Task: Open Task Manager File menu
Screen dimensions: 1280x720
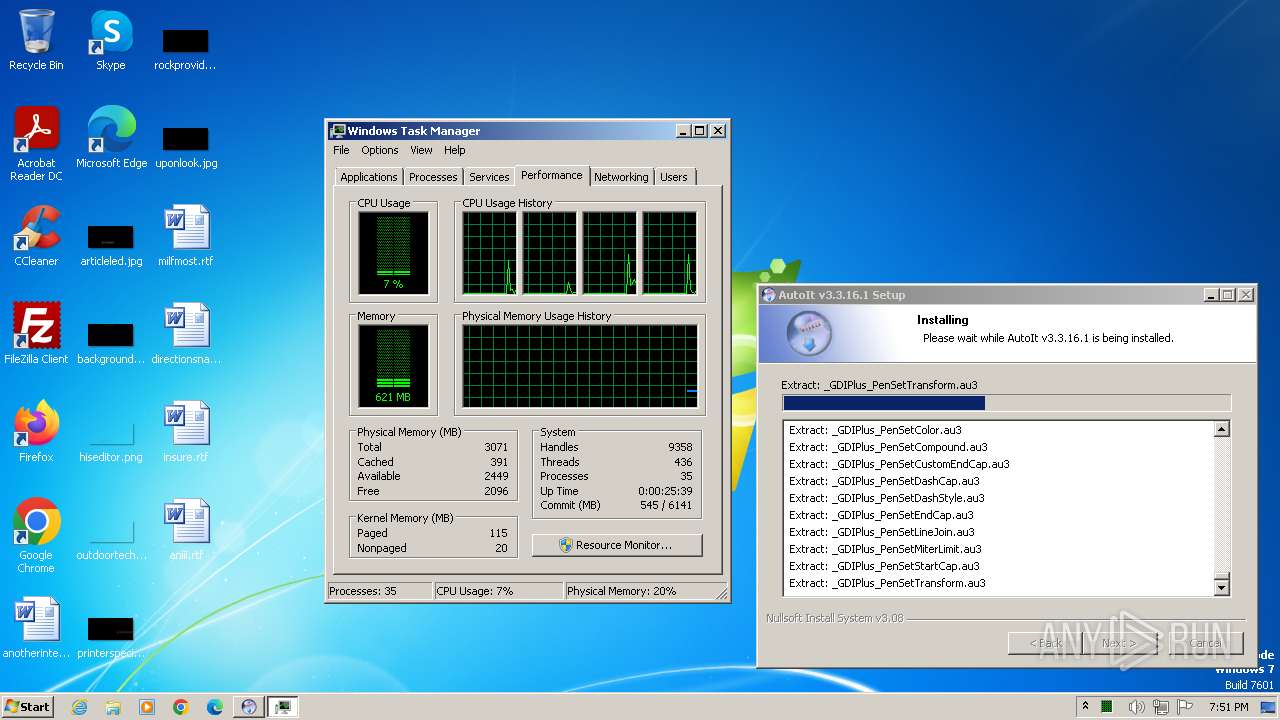Action: [341, 150]
